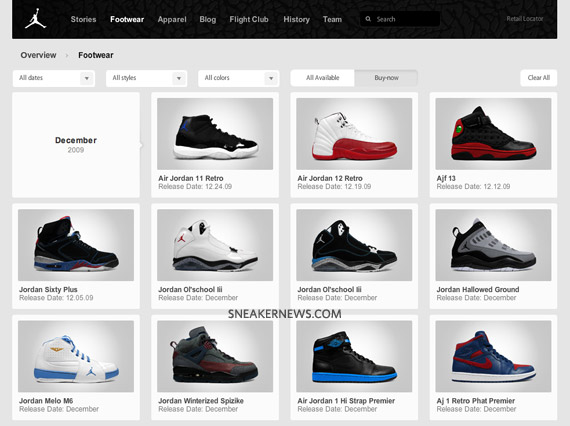Click "Release Date: 12.12.09" text
The image size is (570, 426).
(x=473, y=186)
